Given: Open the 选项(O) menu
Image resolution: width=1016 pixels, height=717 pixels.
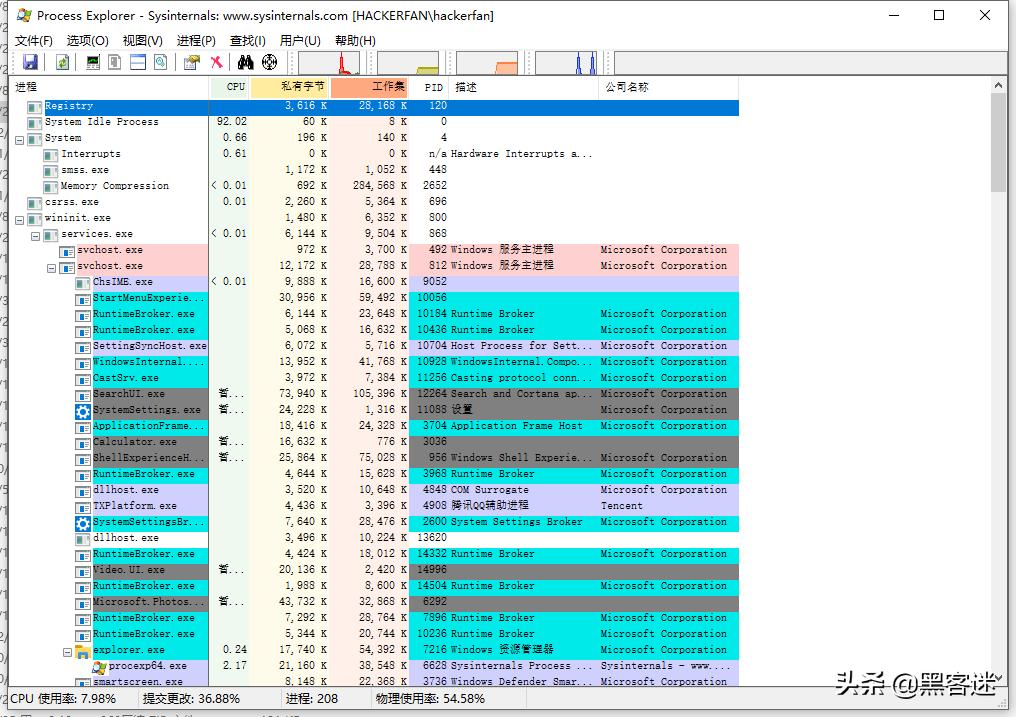Looking at the screenshot, I should tap(86, 40).
